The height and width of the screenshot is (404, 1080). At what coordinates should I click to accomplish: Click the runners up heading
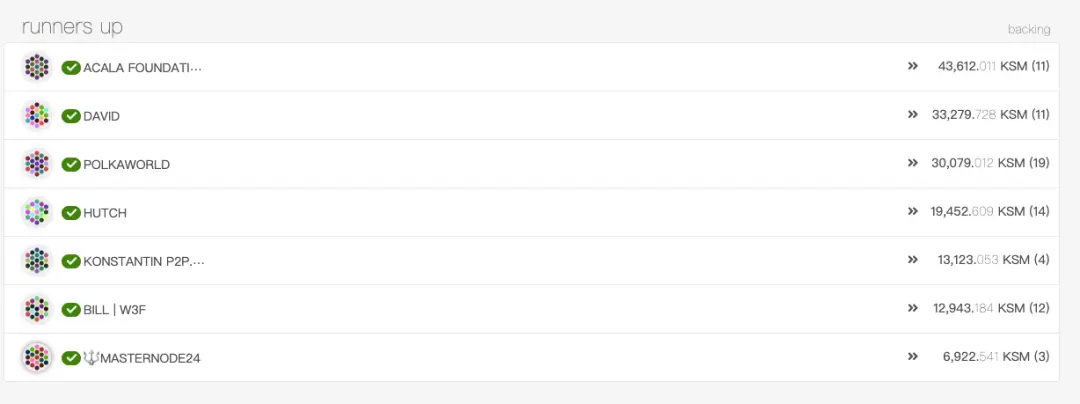coord(72,27)
